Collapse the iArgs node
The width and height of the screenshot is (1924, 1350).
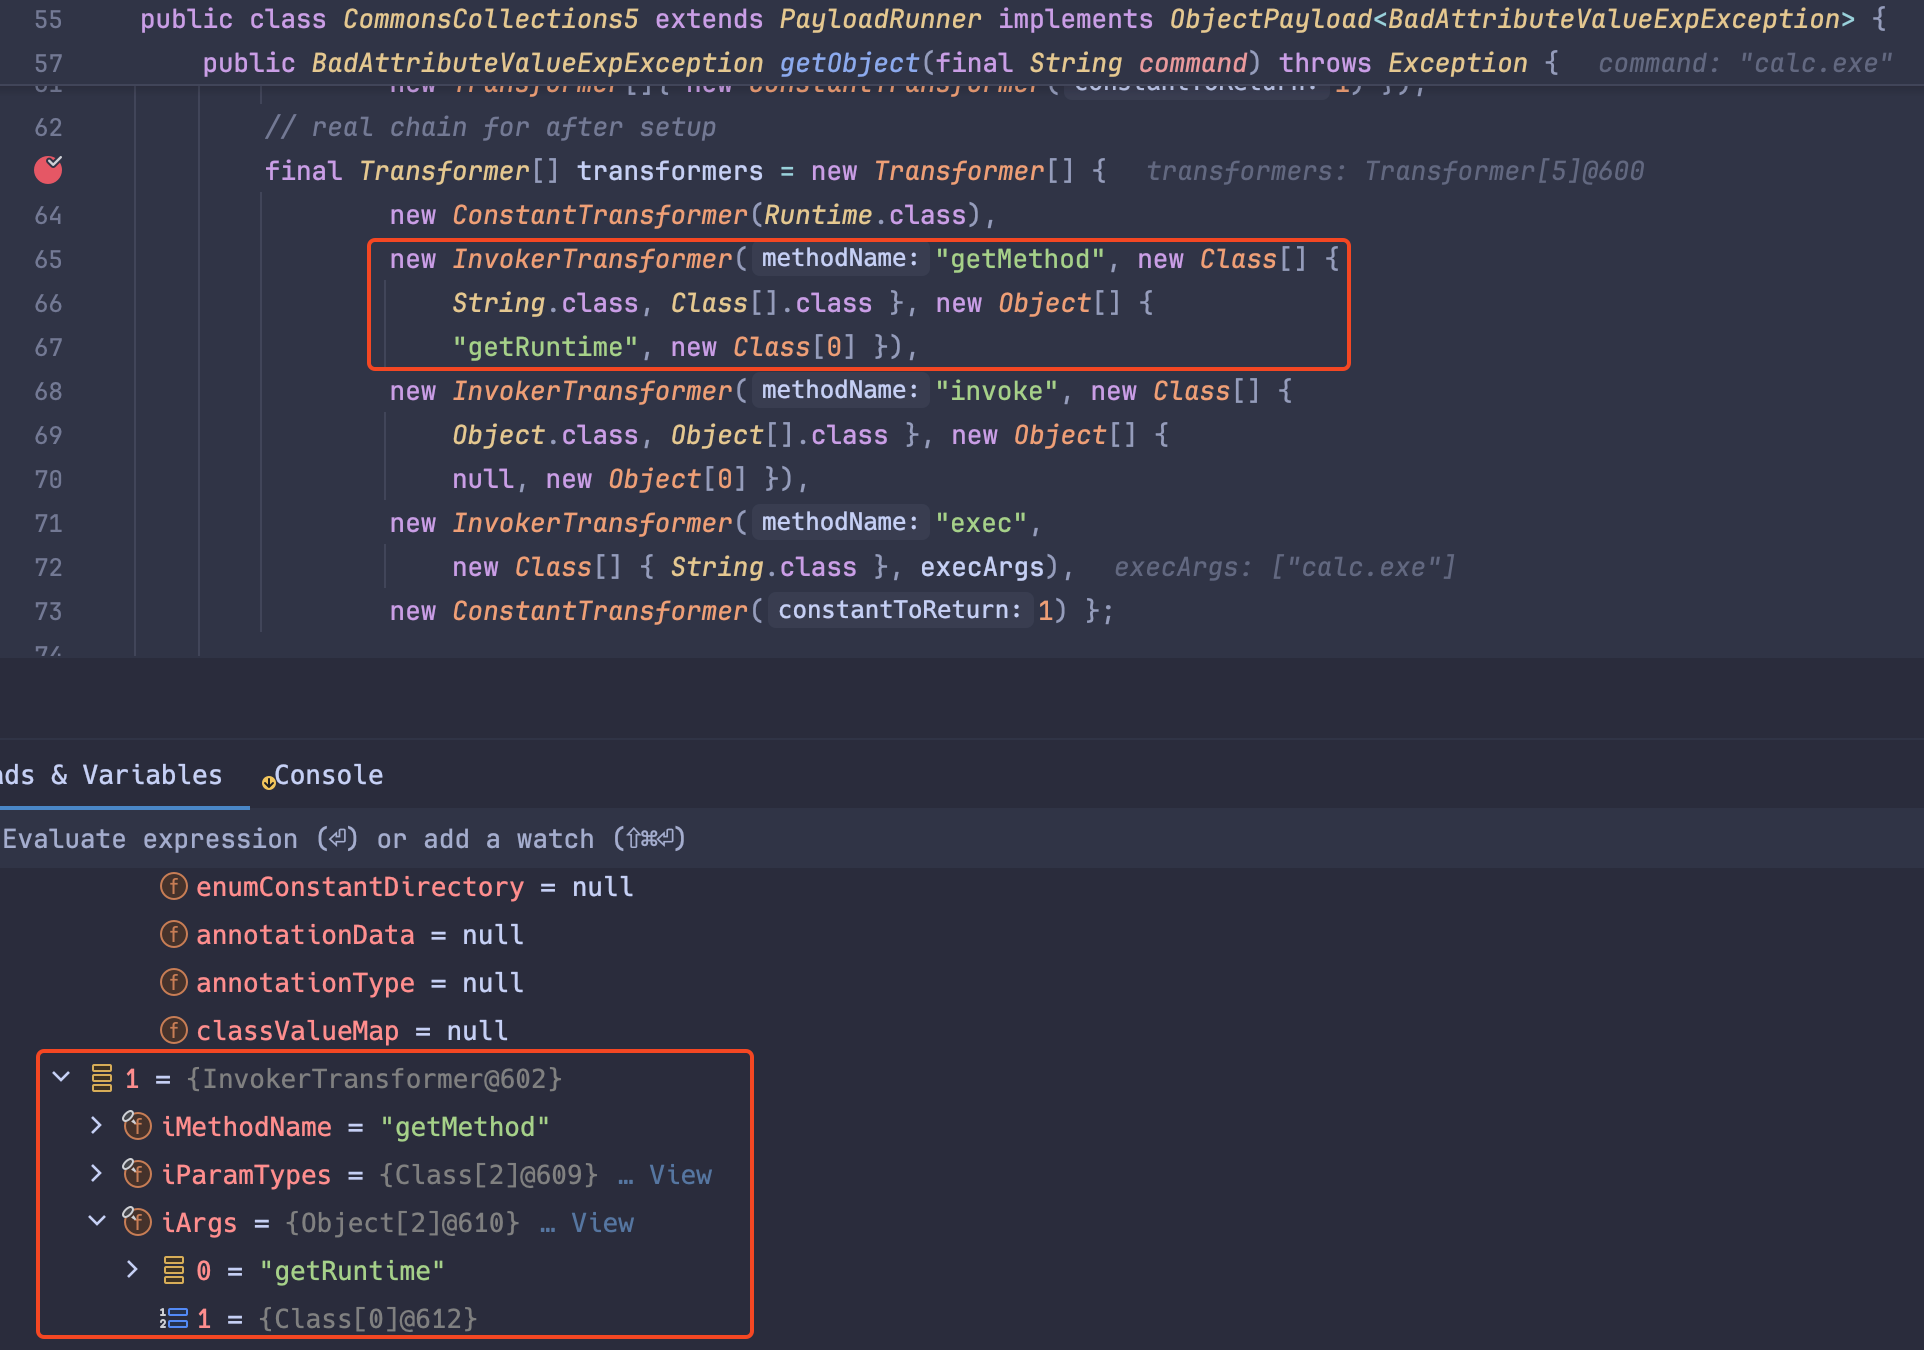[x=96, y=1220]
